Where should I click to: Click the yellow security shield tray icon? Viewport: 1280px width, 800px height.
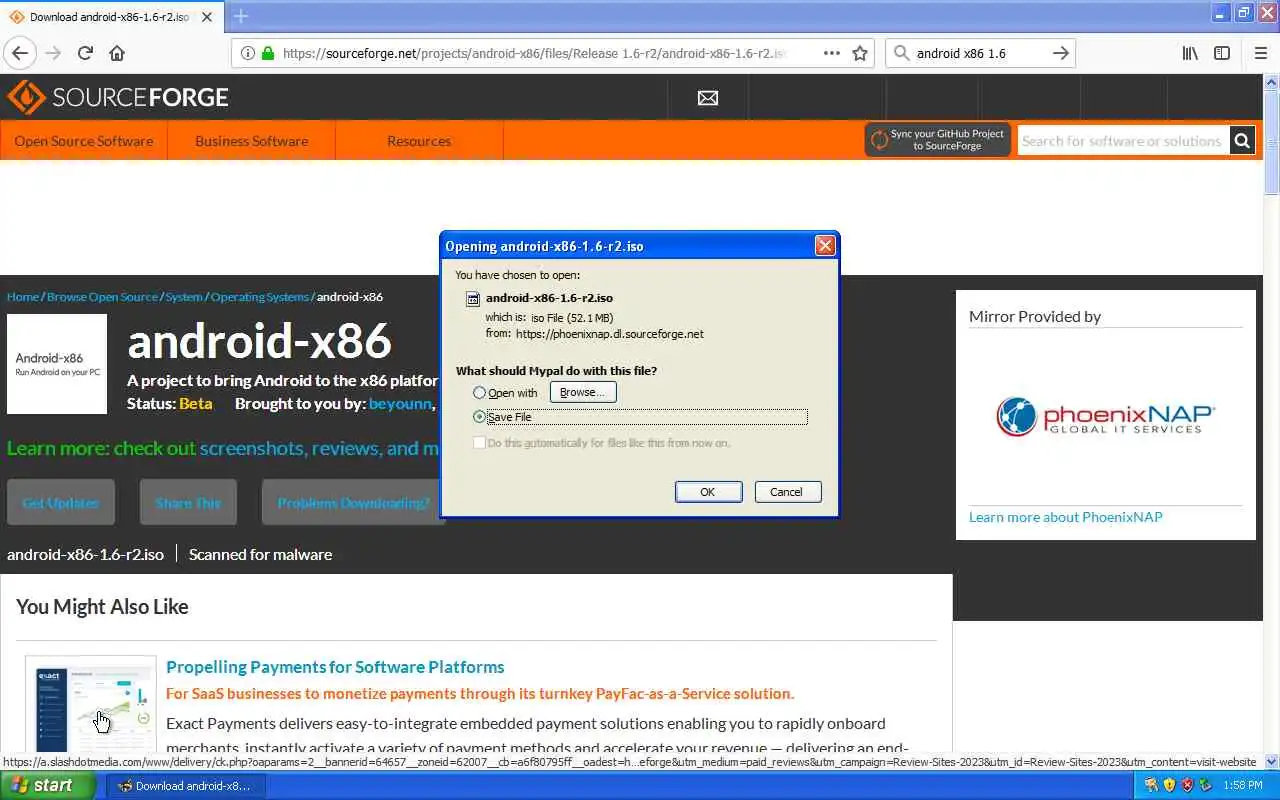click(x=1169, y=785)
